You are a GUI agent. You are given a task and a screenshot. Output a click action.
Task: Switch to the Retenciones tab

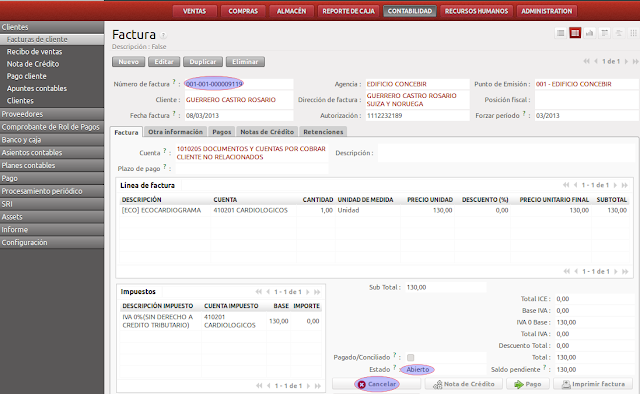[323, 131]
